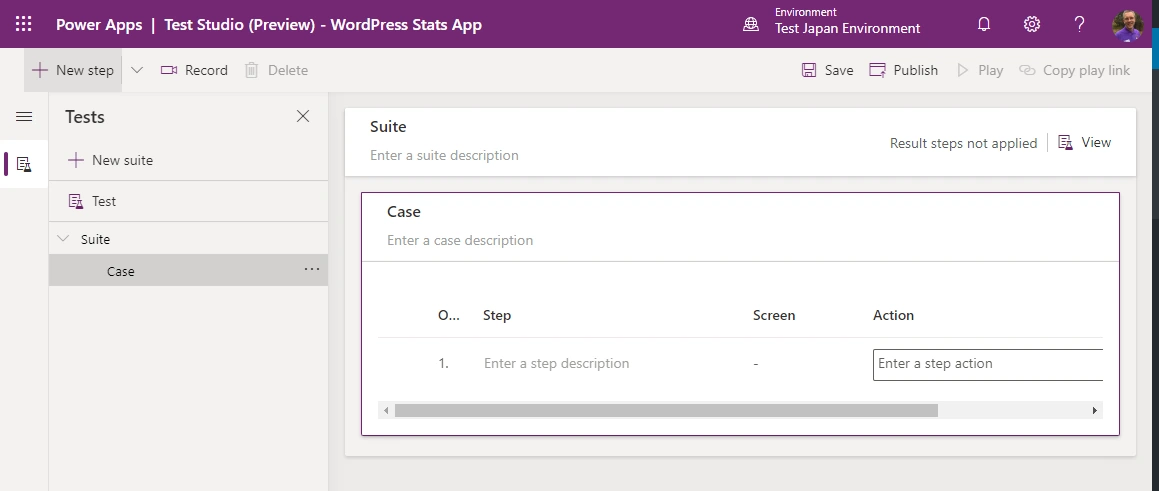This screenshot has height=491, width=1159.
Task: Collapse the Suite tree node
Action: (64, 239)
